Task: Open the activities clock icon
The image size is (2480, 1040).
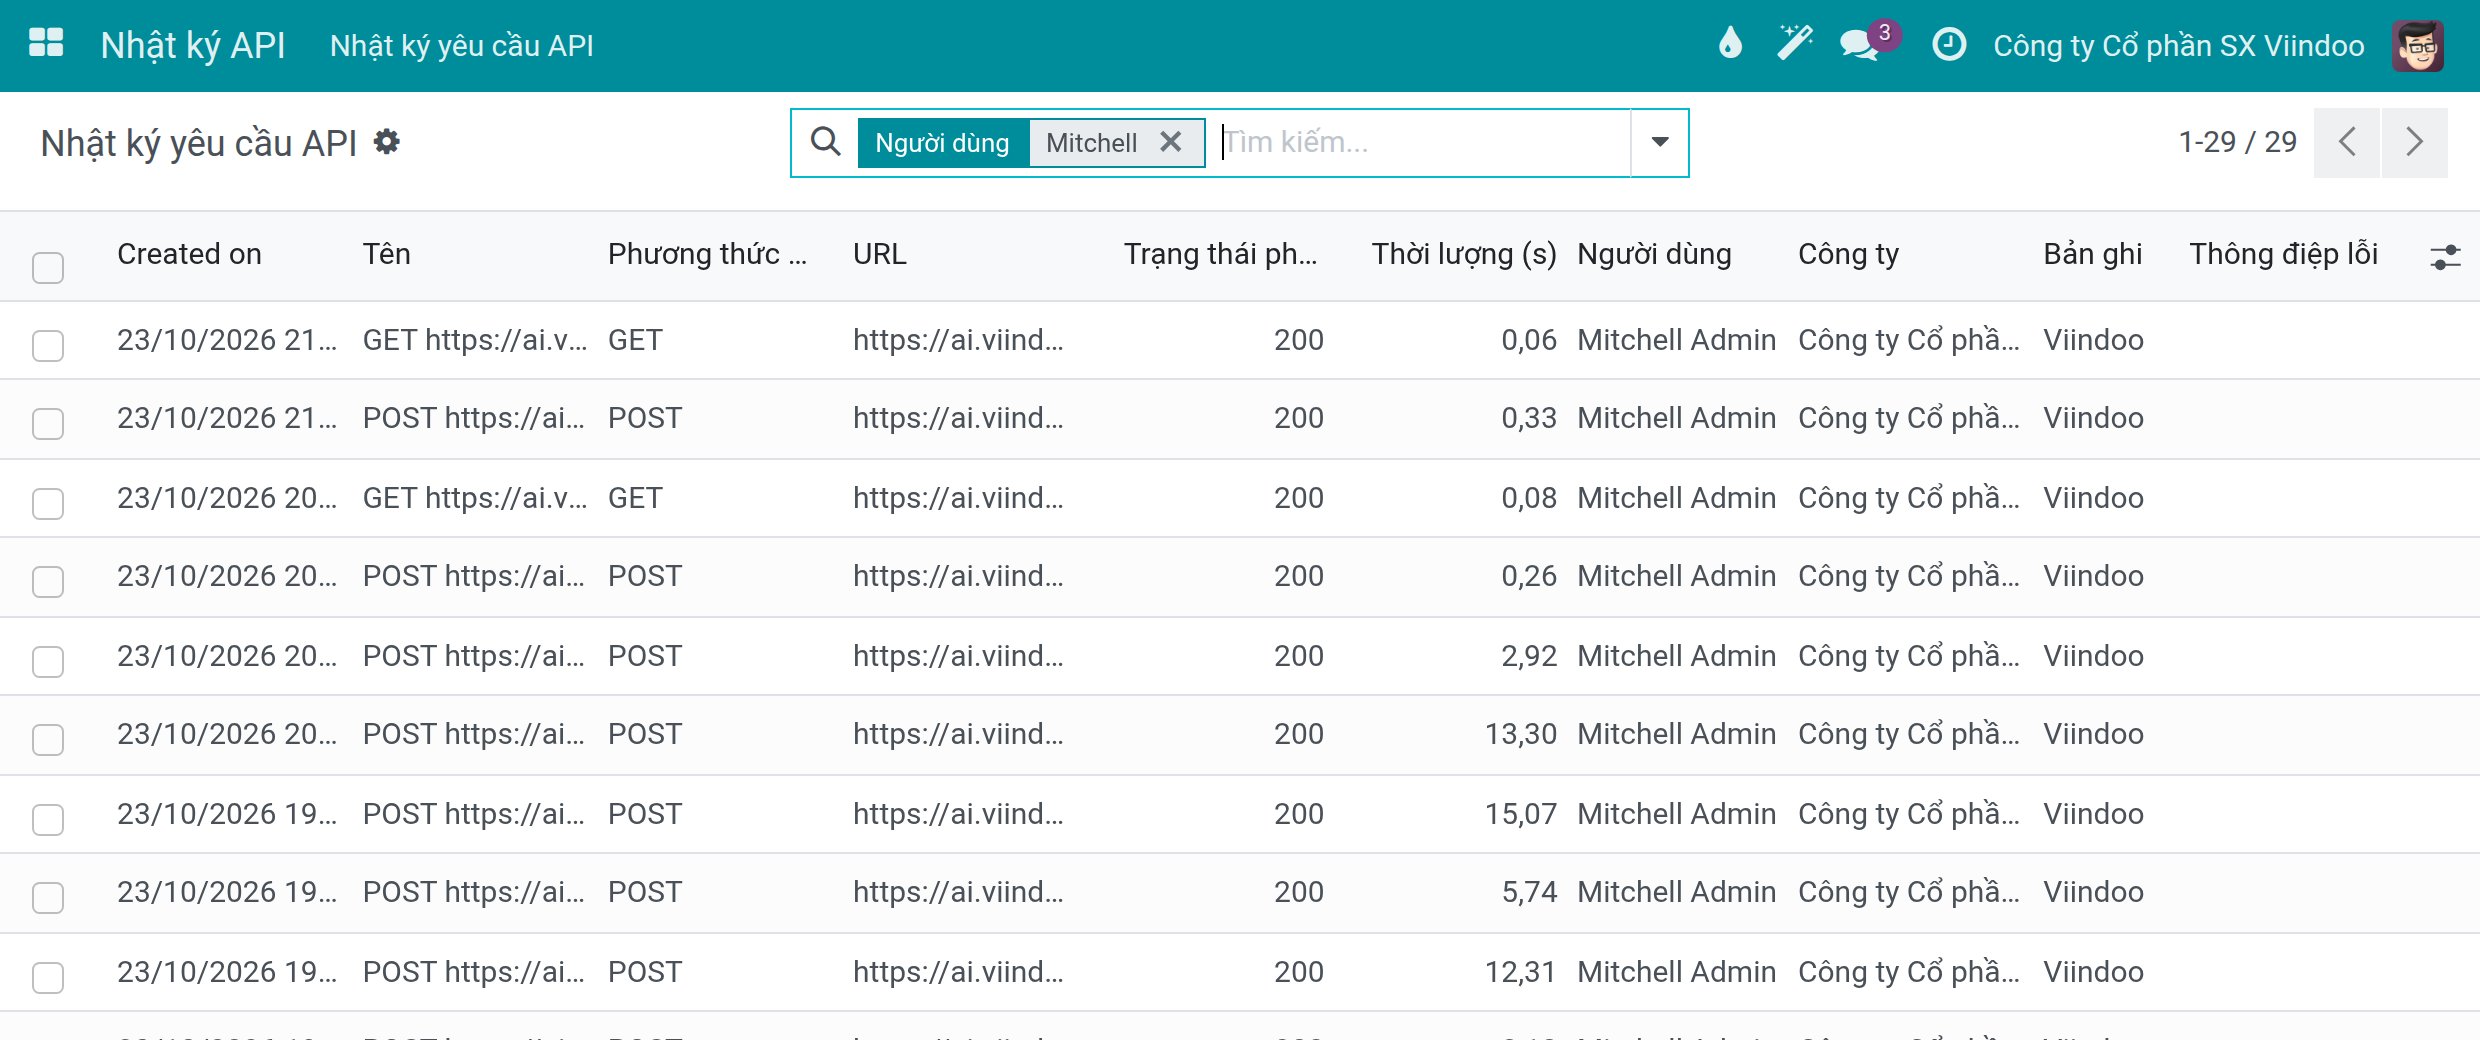Action: tap(1949, 44)
